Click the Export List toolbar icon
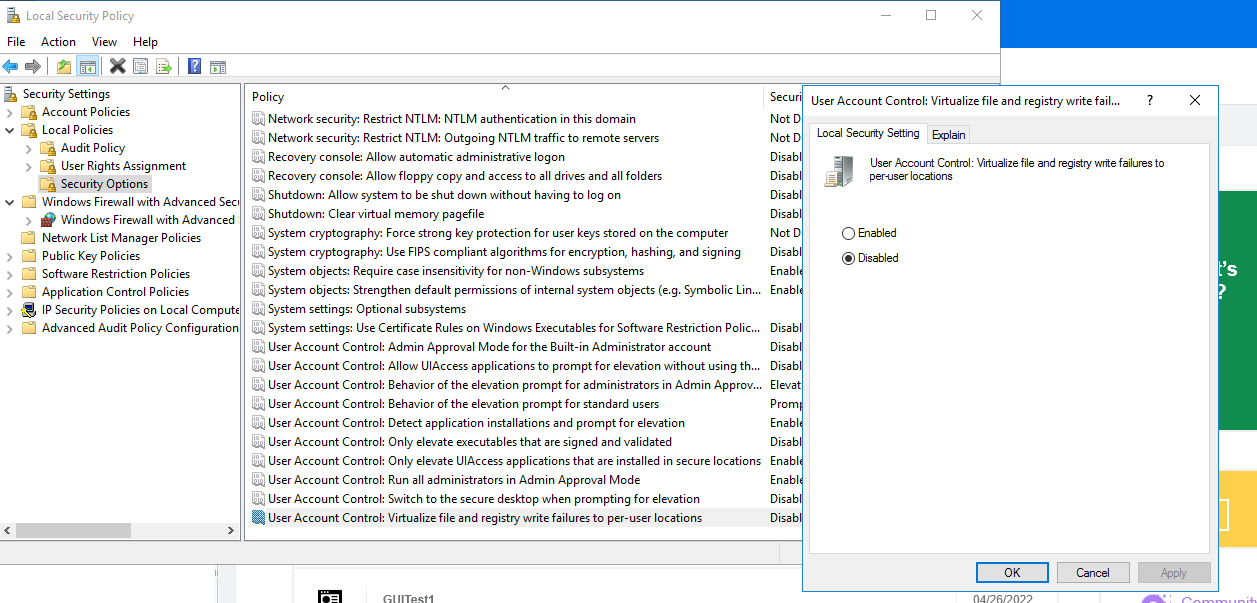The width and height of the screenshot is (1257, 603). [164, 67]
